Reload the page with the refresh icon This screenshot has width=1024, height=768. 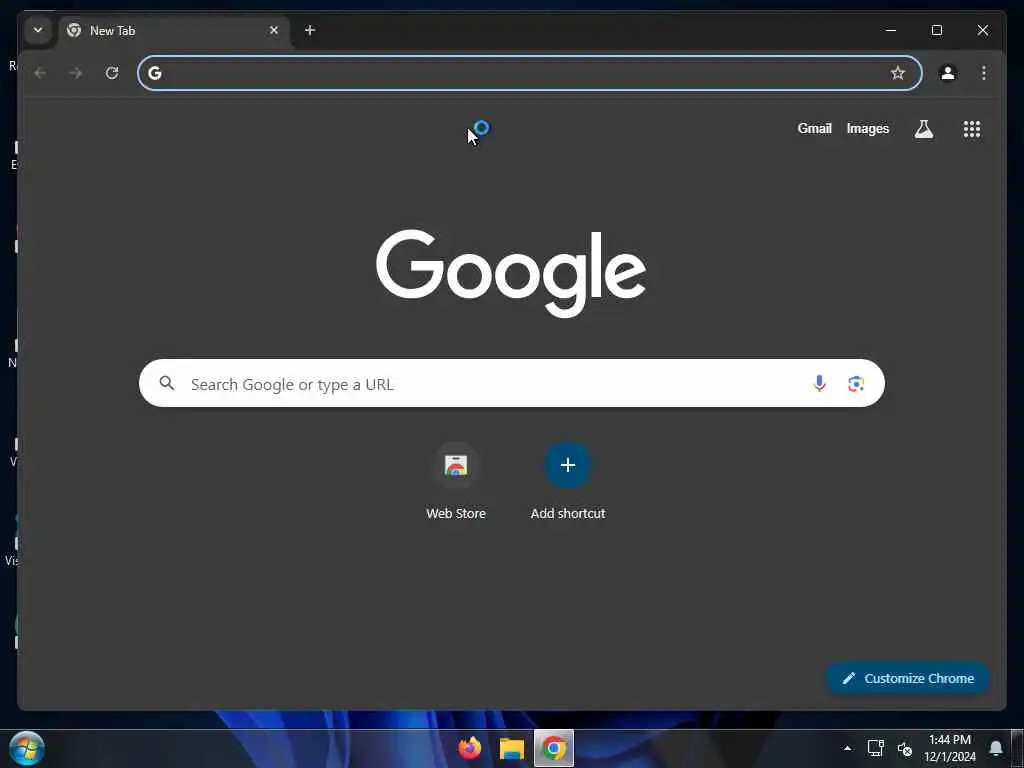pyautogui.click(x=112, y=73)
